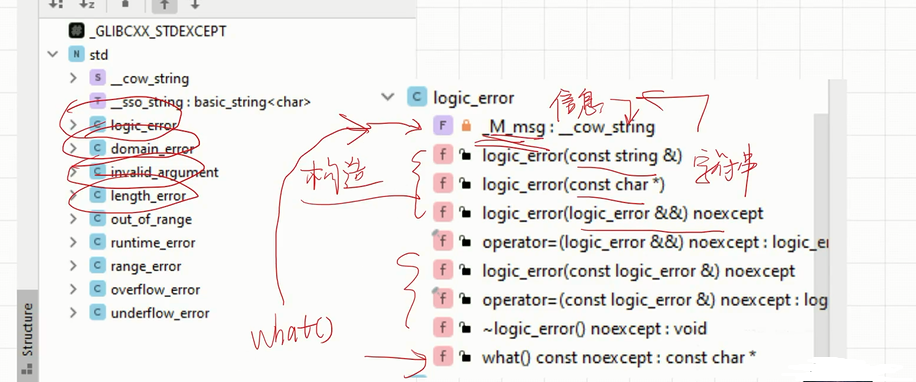
Task: Click the namespace icon next to std
Action: (76, 55)
